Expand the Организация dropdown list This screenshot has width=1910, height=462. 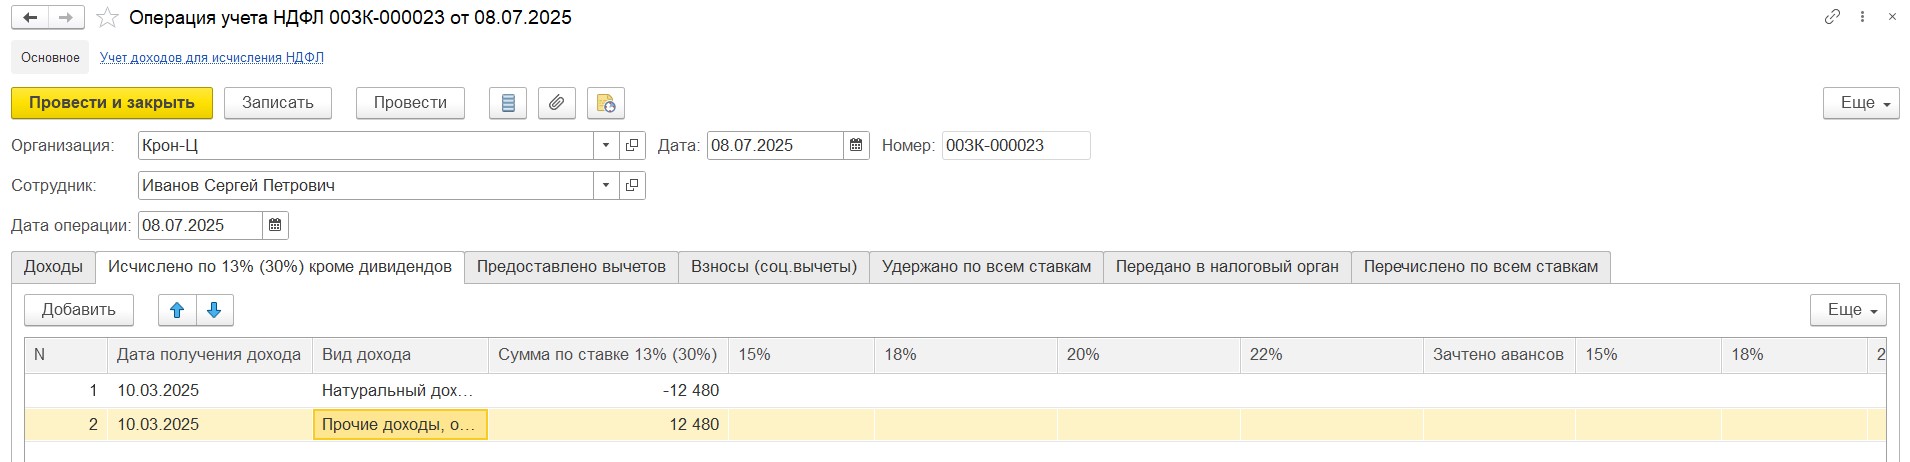coord(606,146)
